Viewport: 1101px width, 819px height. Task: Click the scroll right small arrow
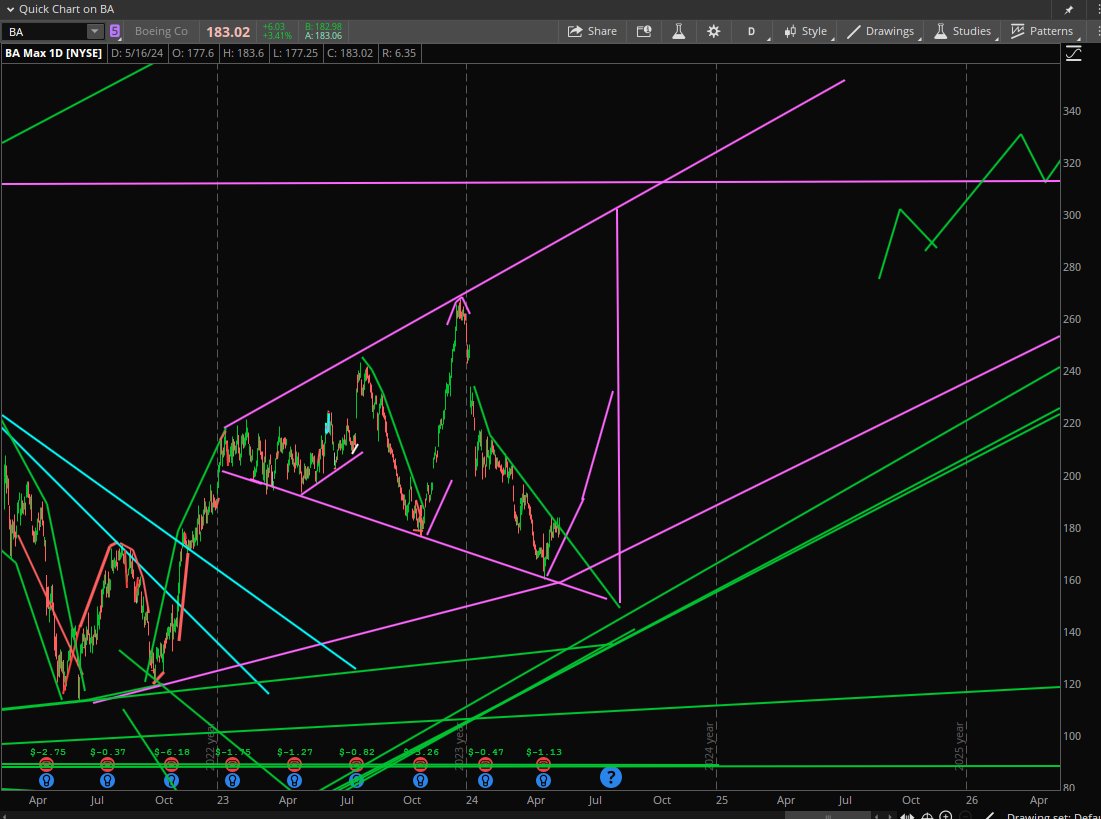pos(892,815)
